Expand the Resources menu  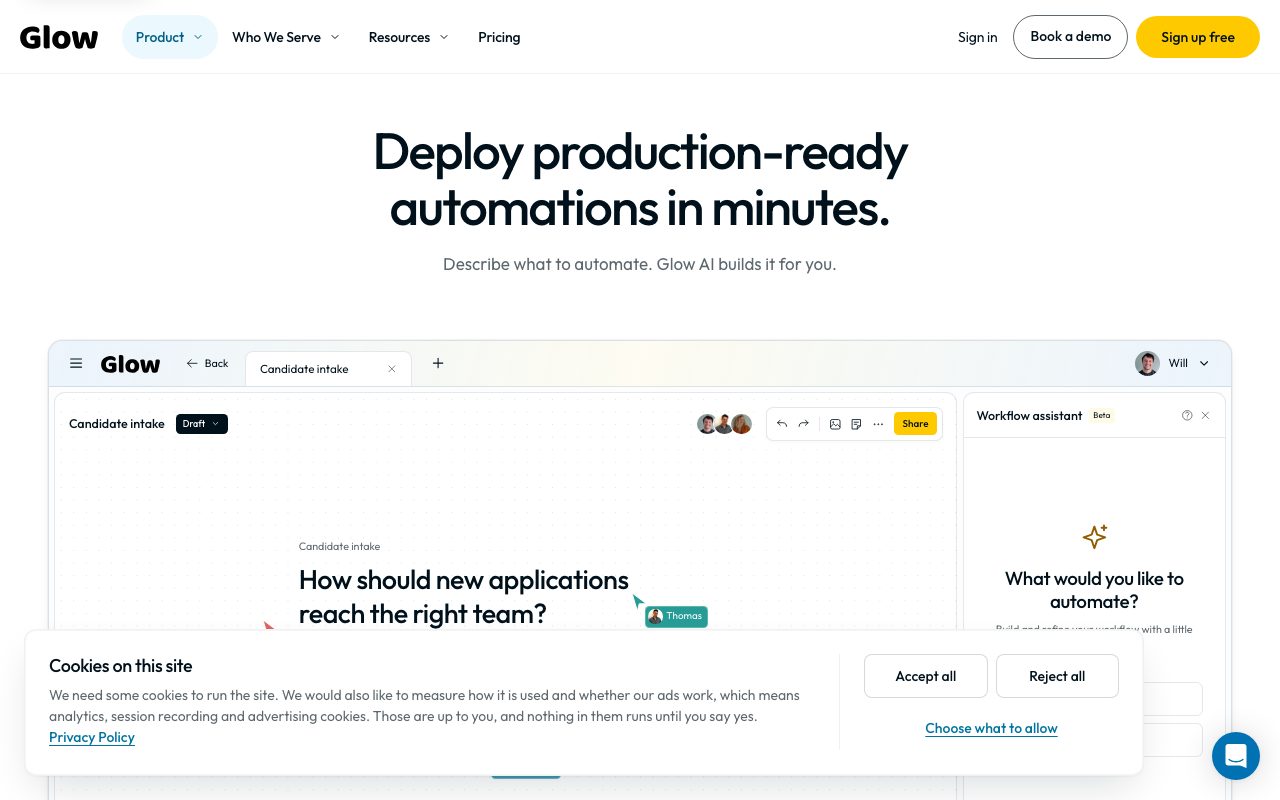tap(408, 37)
